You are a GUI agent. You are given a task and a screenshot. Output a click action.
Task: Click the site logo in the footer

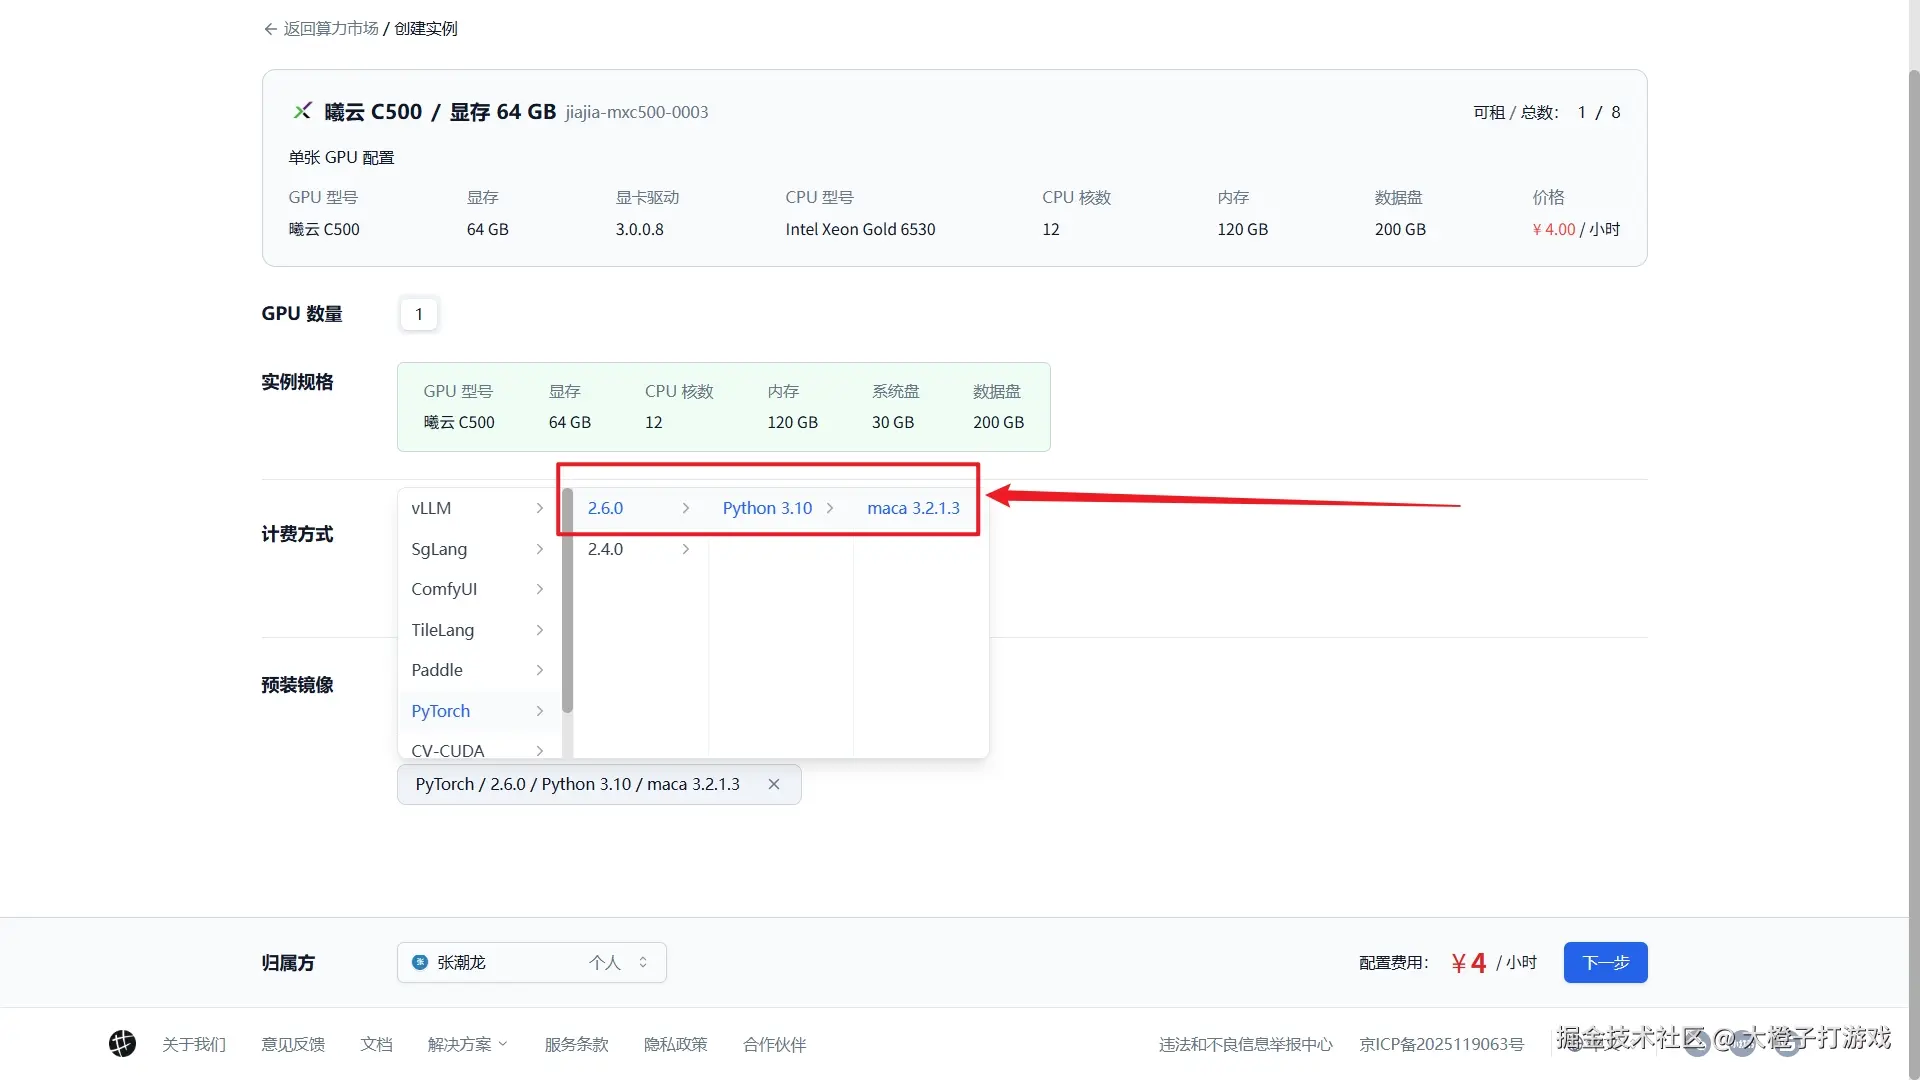(x=122, y=1044)
